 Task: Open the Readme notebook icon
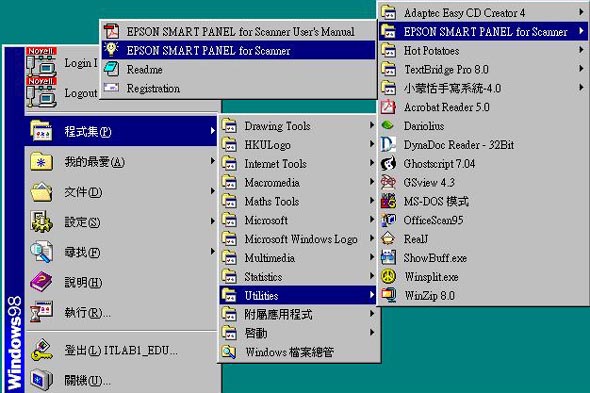tap(111, 69)
